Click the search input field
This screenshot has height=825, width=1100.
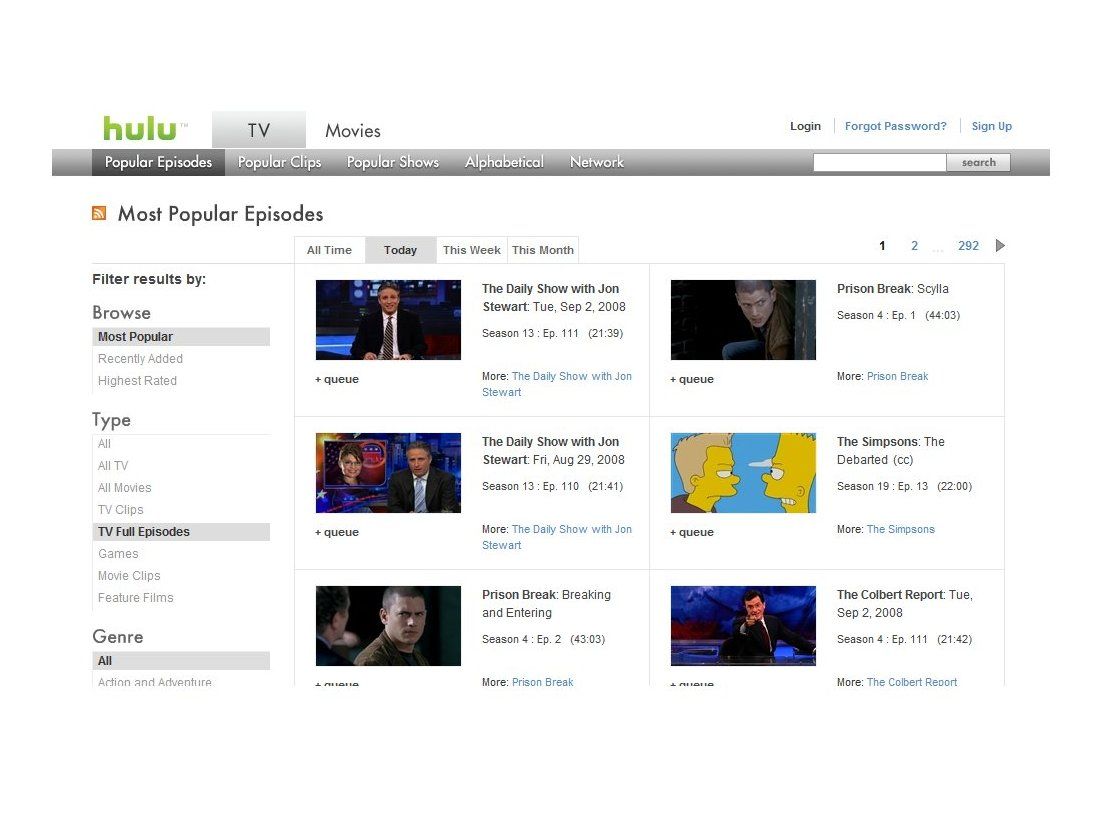click(879, 161)
